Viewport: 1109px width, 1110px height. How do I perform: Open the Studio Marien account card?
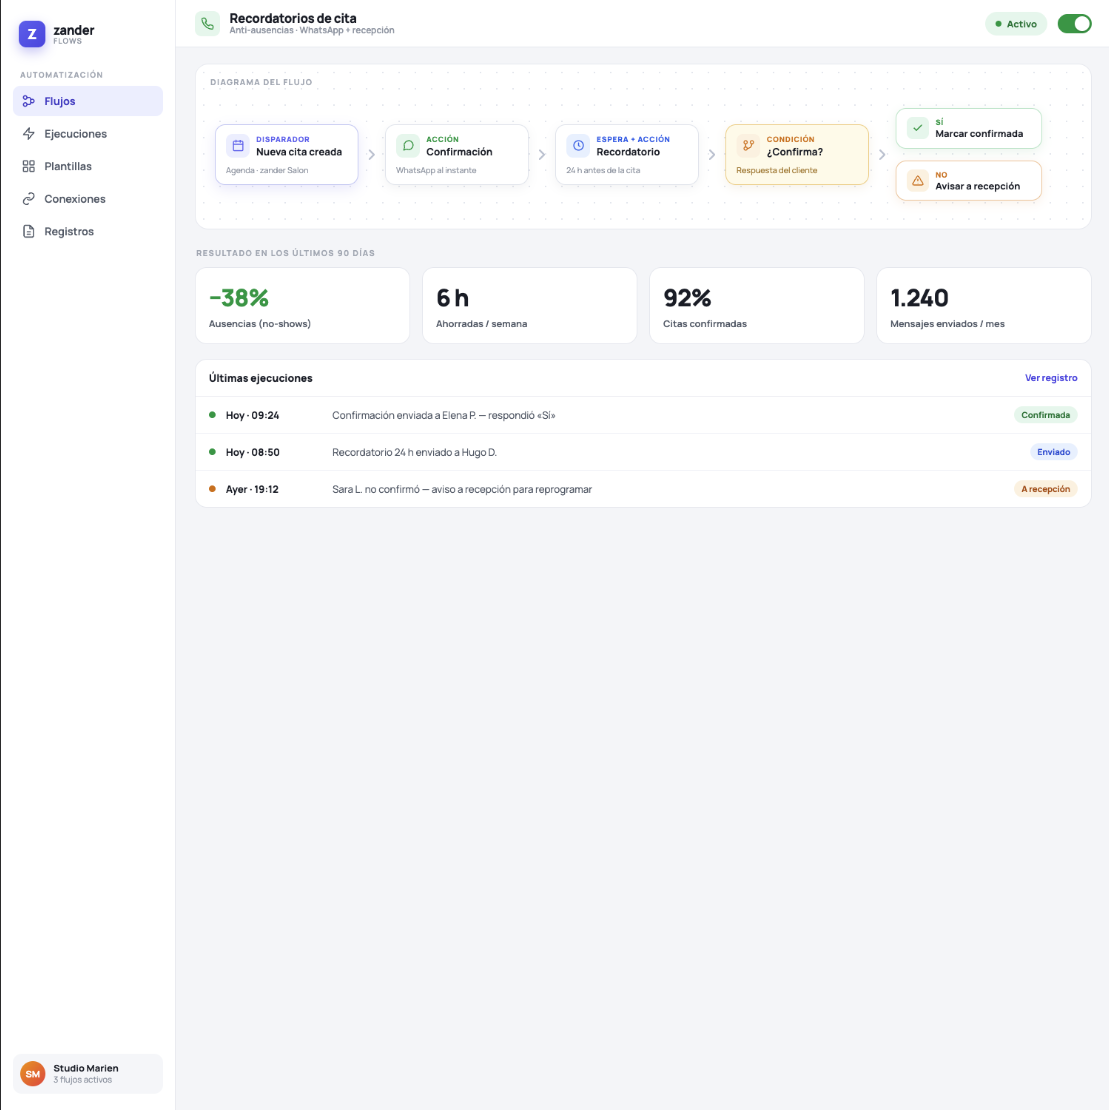pyautogui.click(x=88, y=1074)
